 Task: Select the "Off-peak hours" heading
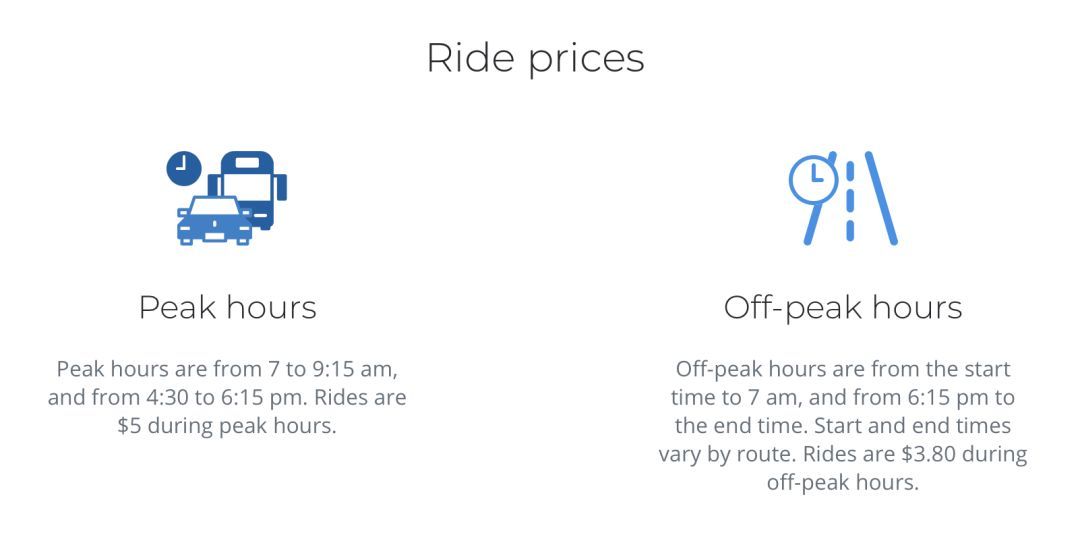click(842, 307)
